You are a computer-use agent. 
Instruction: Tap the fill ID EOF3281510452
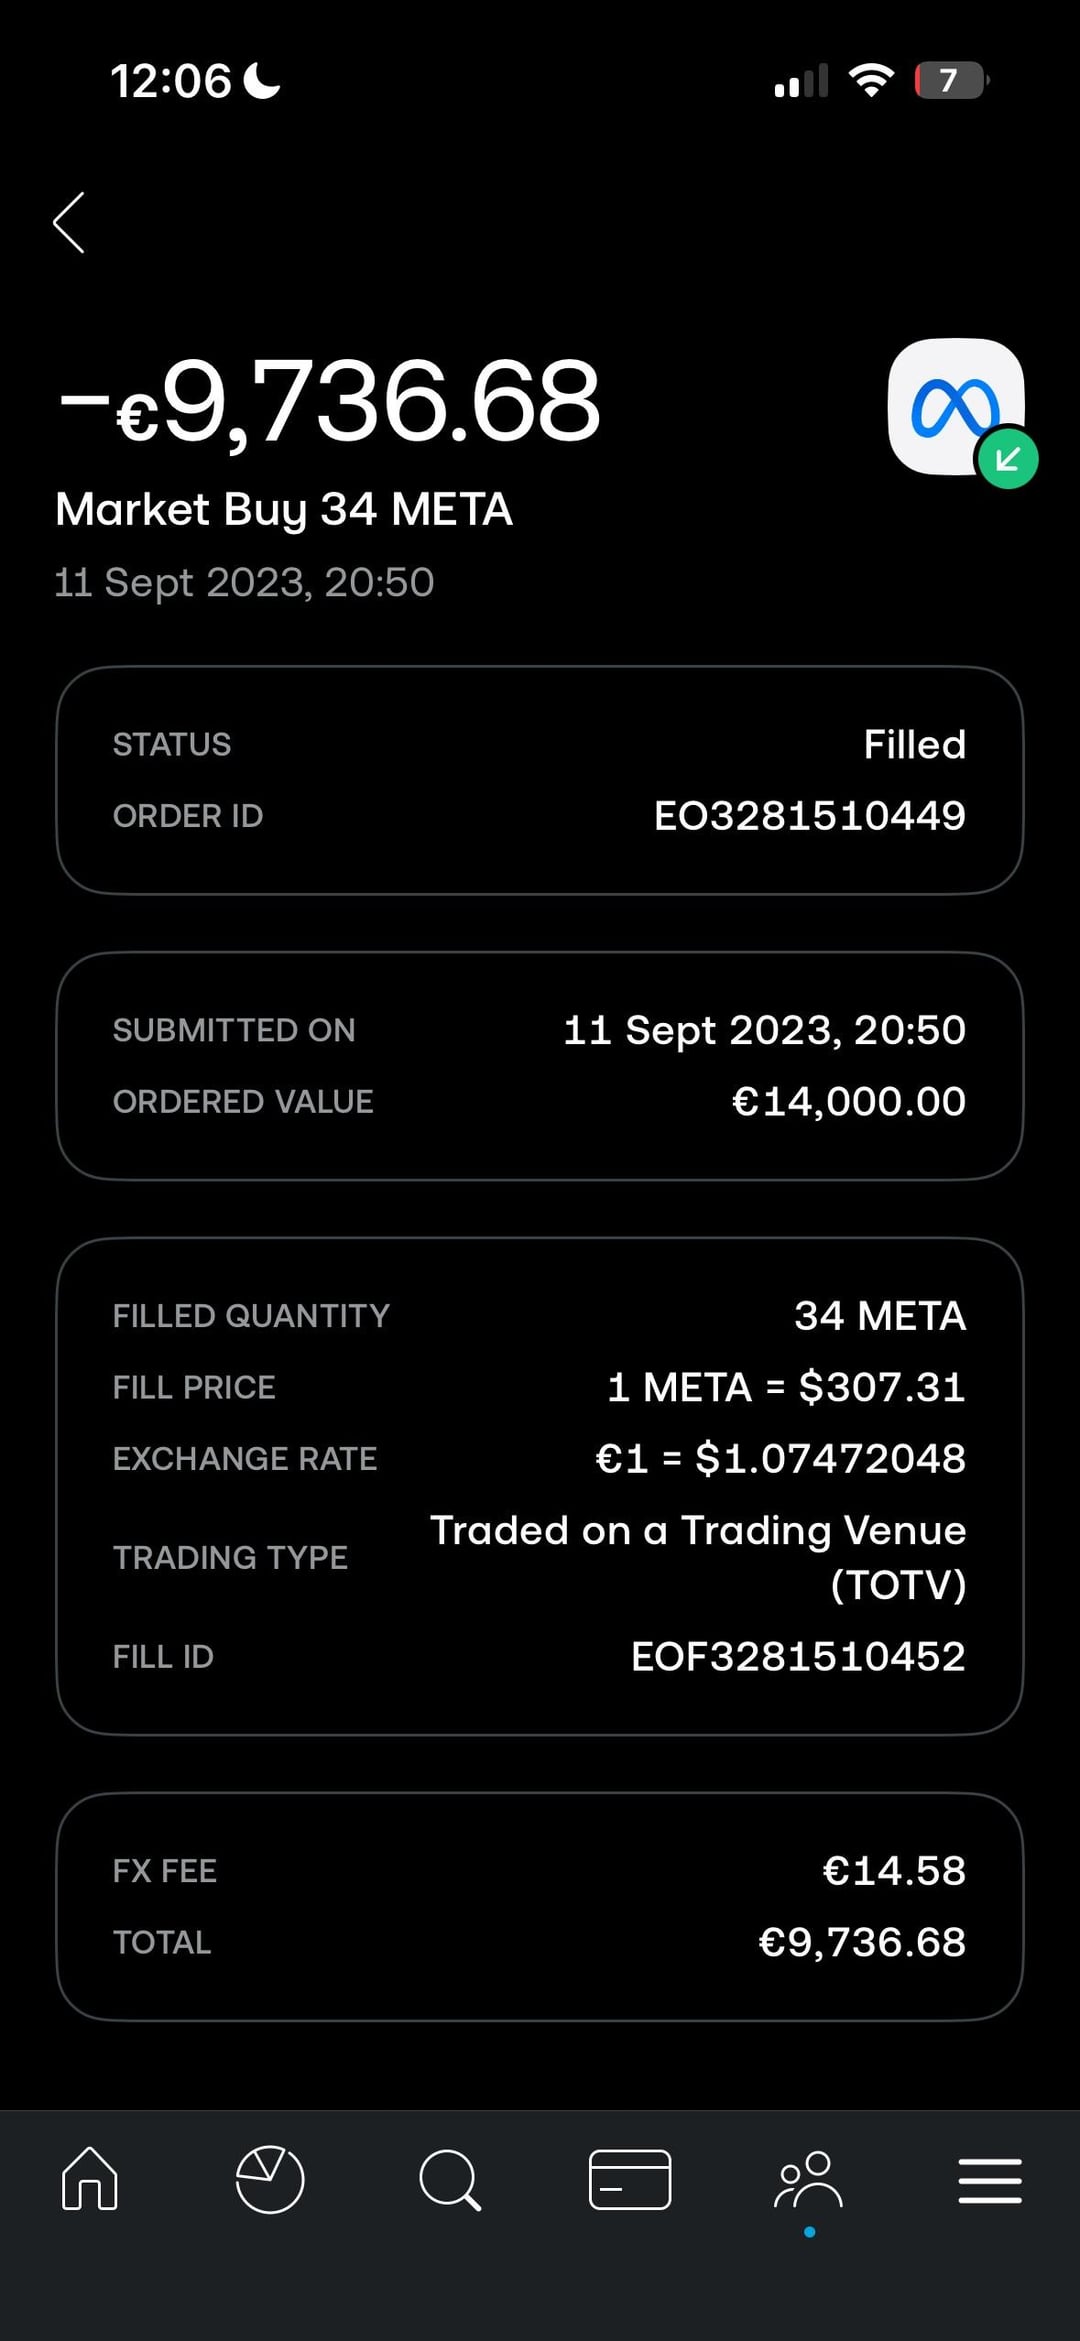(798, 1657)
